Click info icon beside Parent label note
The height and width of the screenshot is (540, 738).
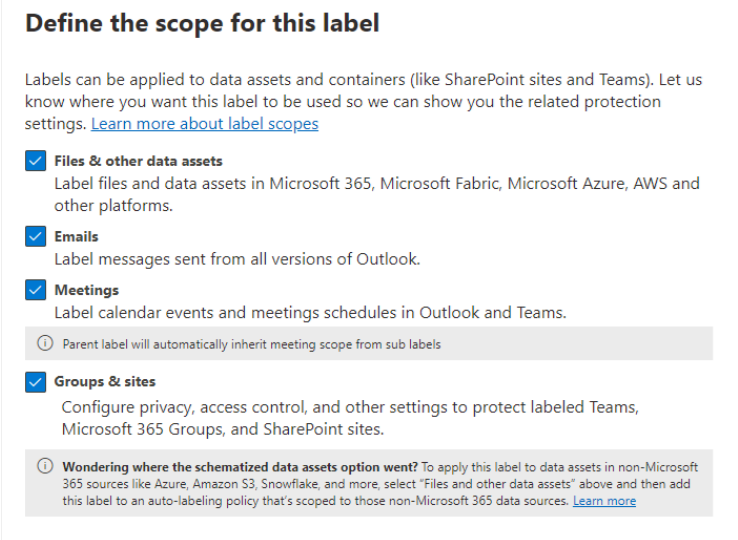tap(45, 344)
